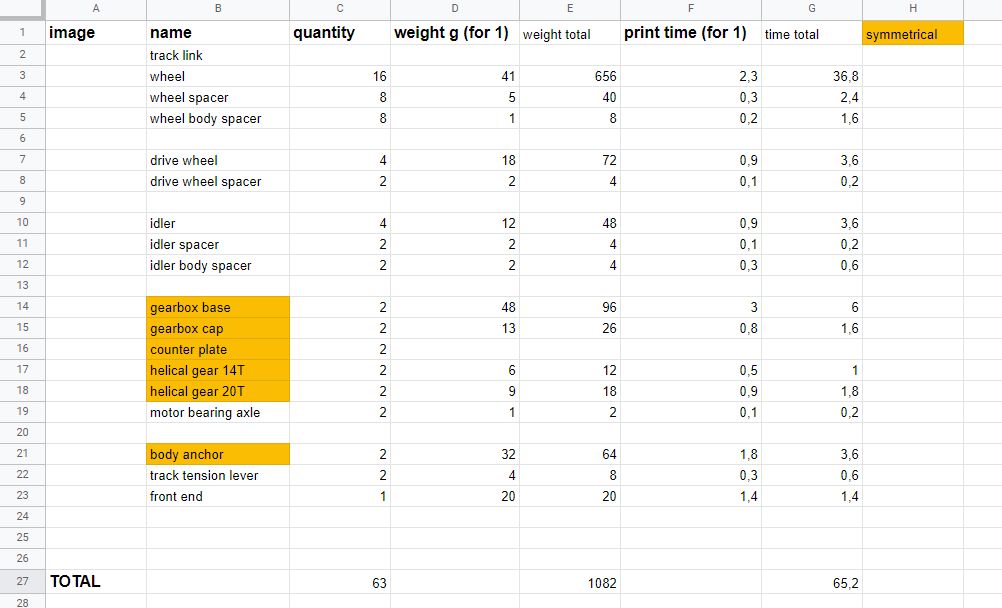1002x608 pixels.
Task: Select the front end name cell
Action: 218,496
